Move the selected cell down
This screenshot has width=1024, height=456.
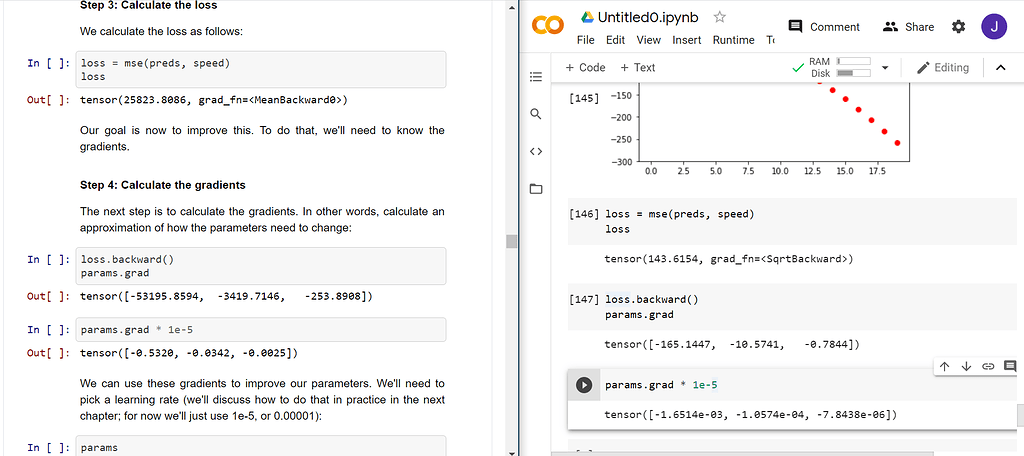[x=966, y=366]
